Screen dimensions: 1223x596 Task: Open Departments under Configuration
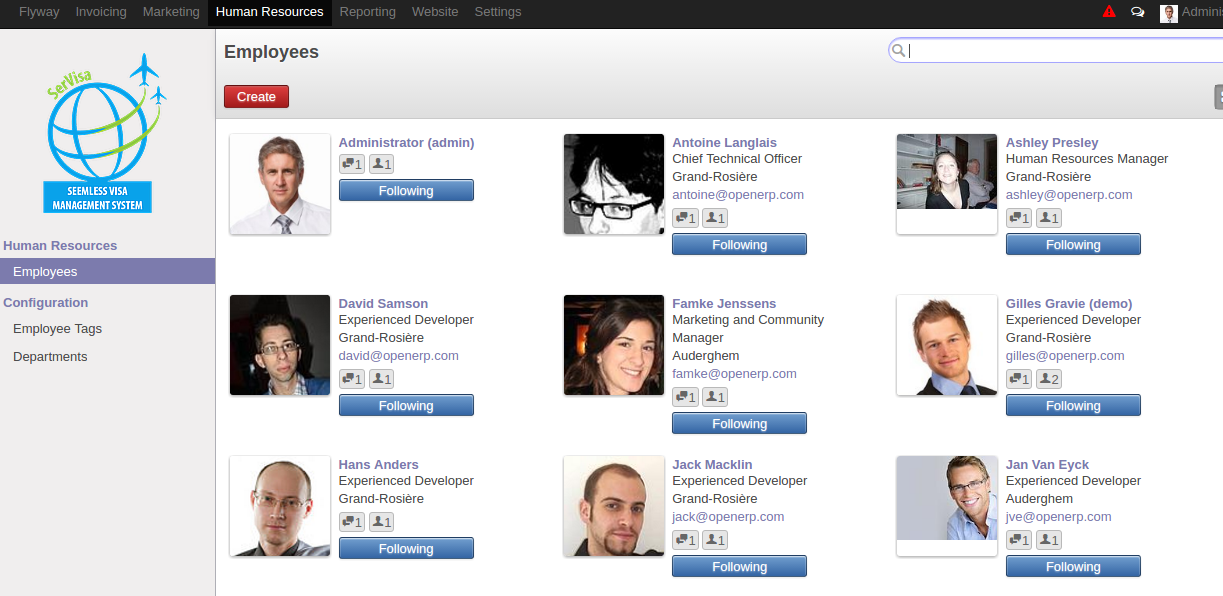[x=50, y=357]
